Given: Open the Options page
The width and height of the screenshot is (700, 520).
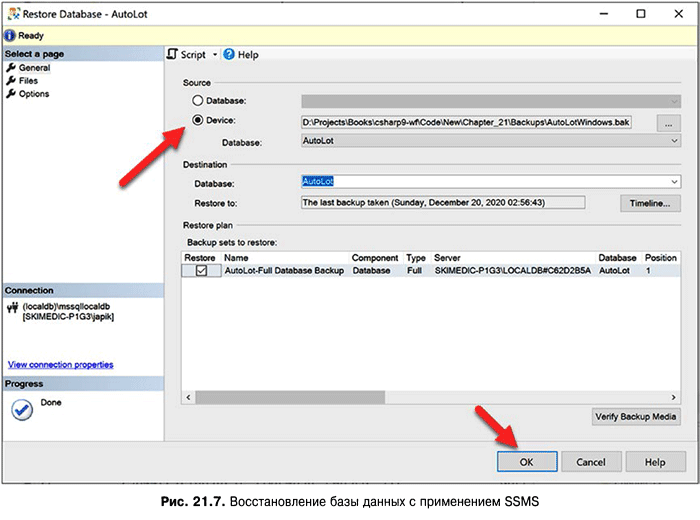Looking at the screenshot, I should tap(34, 94).
